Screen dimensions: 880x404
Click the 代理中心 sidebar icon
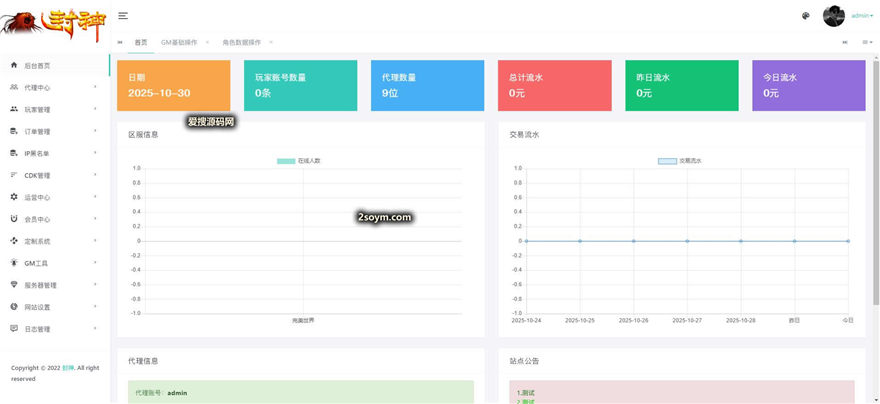click(x=14, y=87)
